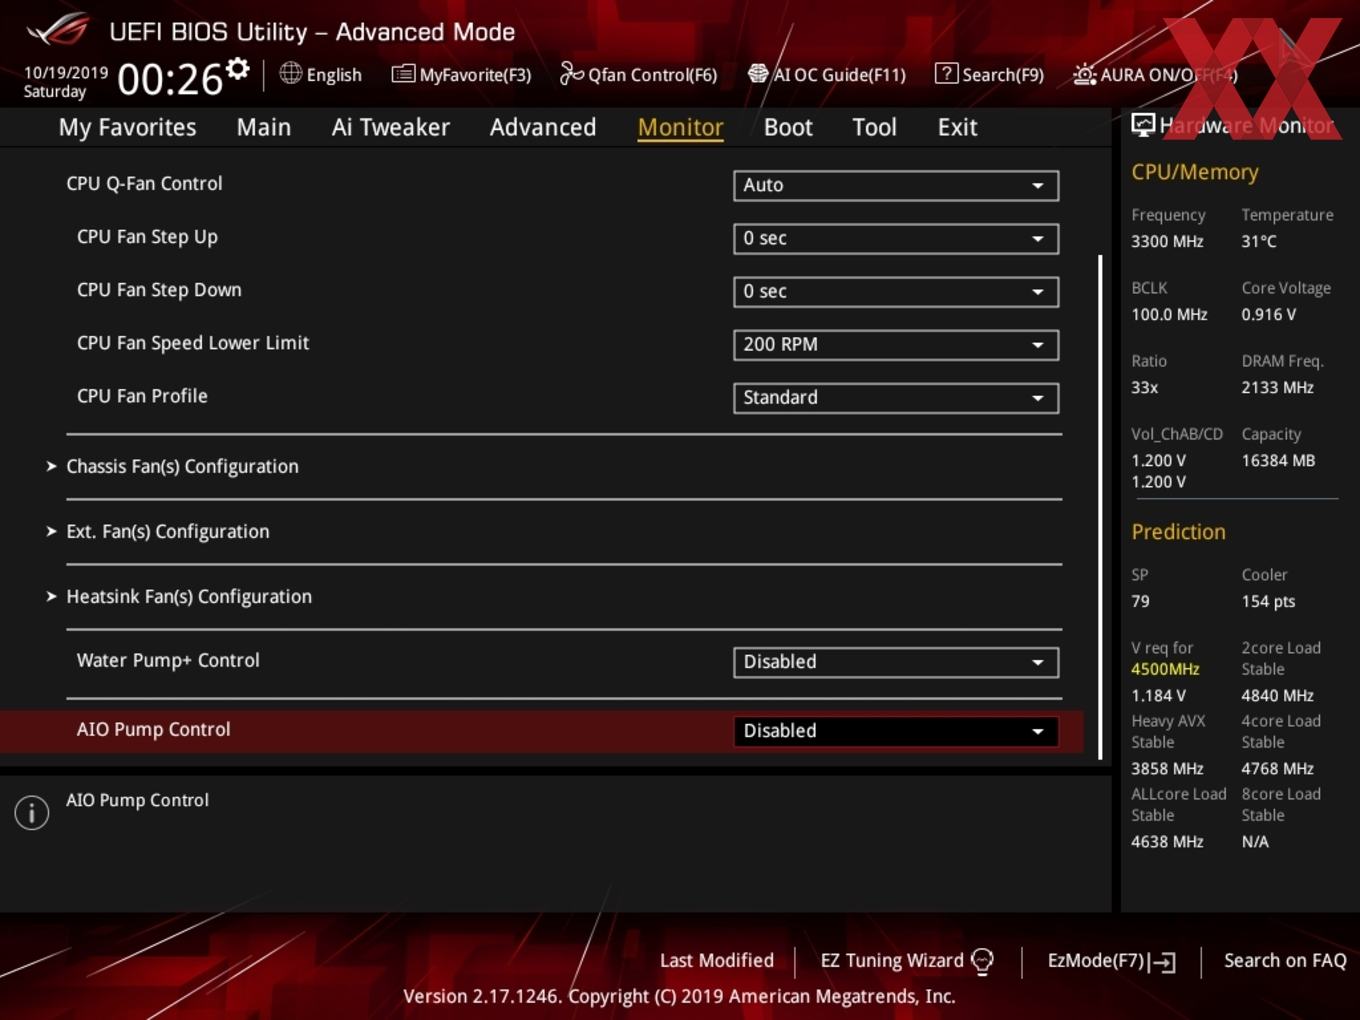Viewport: 1360px width, 1020px height.
Task: Open the Water Pump+ Control dropdown
Action: [x=896, y=662]
